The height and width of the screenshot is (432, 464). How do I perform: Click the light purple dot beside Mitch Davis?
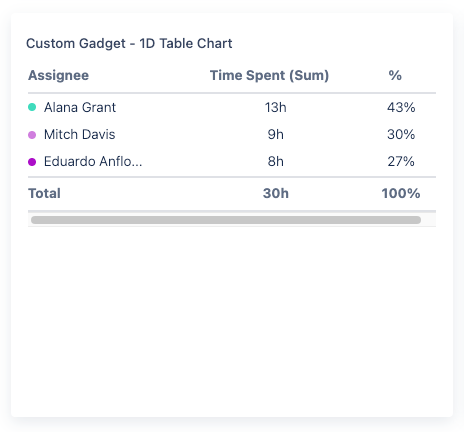(x=32, y=135)
